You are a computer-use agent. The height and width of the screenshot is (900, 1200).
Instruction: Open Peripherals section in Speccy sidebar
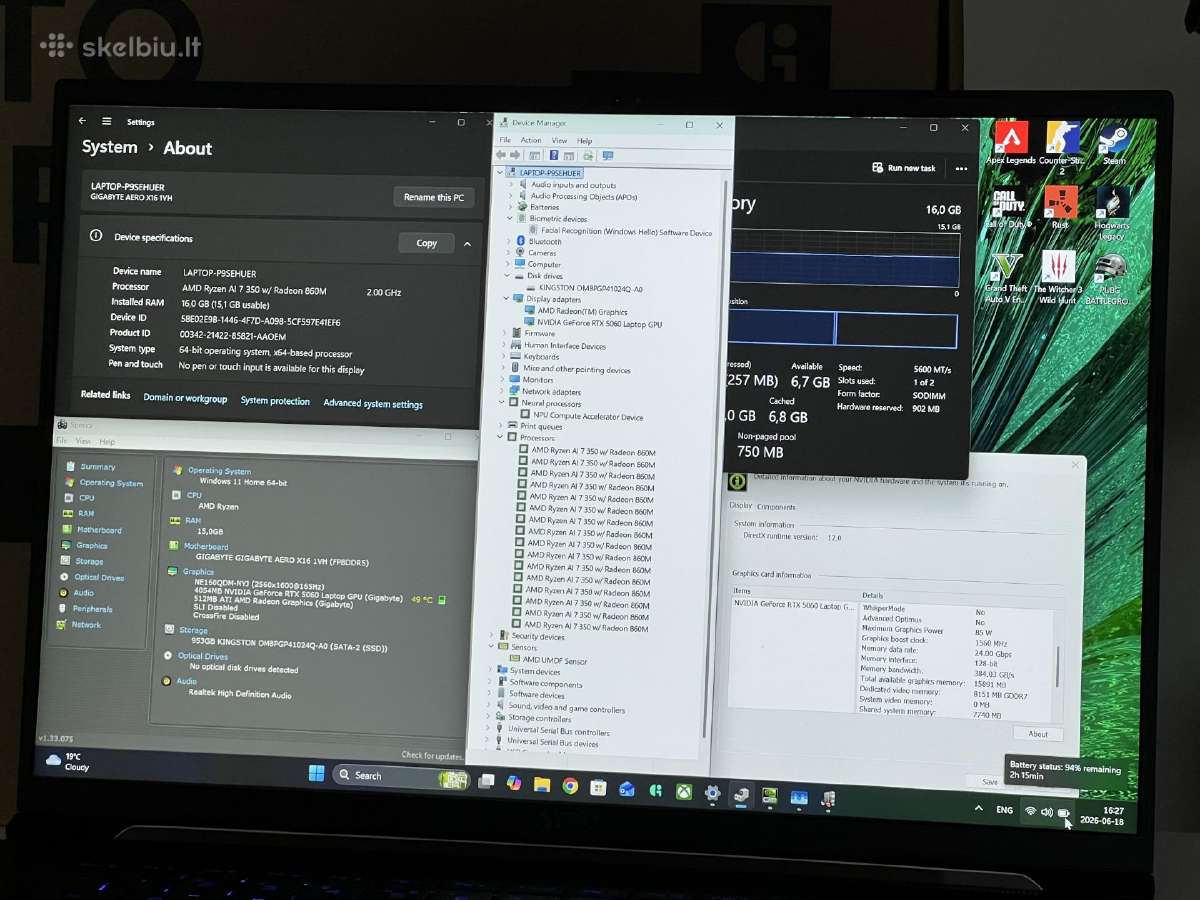85,609
